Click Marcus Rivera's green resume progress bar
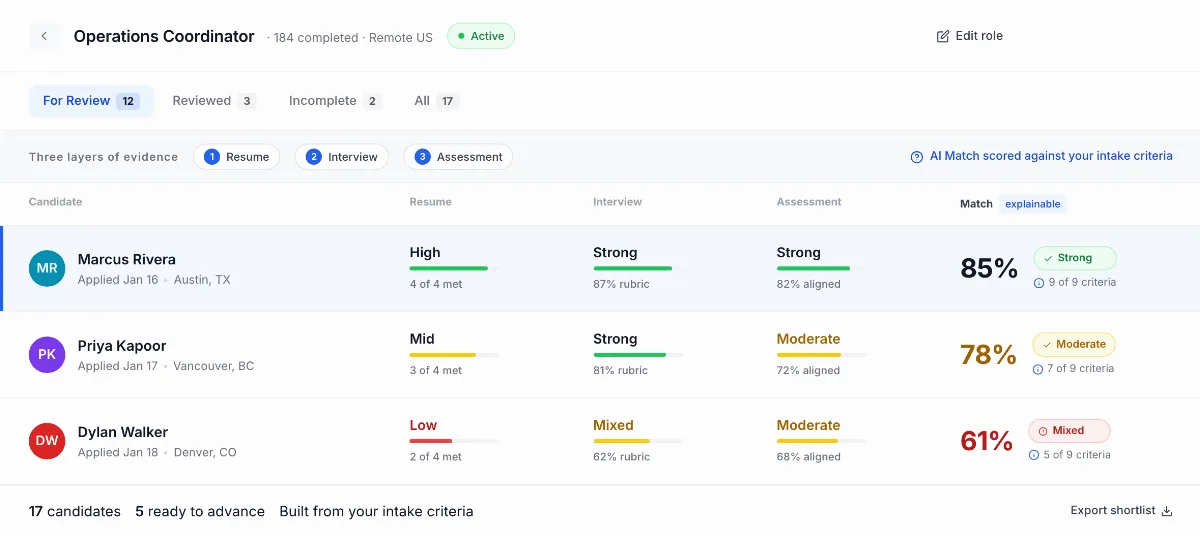Image resolution: width=1200 pixels, height=536 pixels. [x=454, y=268]
